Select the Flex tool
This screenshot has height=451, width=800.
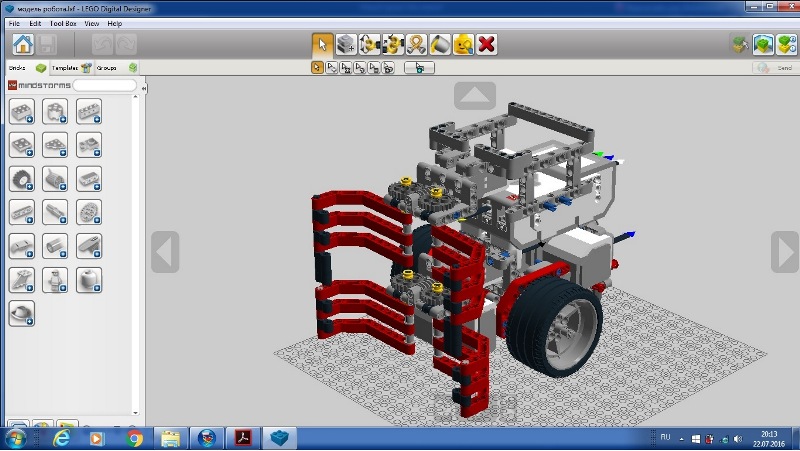[x=417, y=45]
